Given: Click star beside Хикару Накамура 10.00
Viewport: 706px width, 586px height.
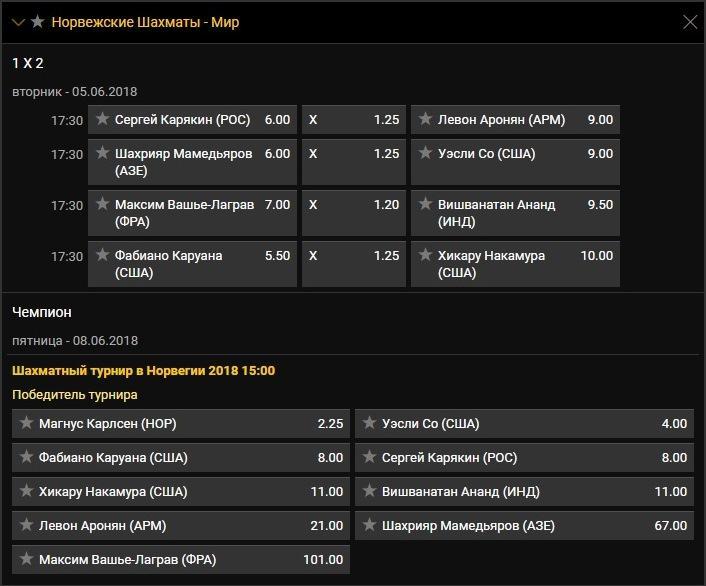Looking at the screenshot, I should tap(425, 256).
